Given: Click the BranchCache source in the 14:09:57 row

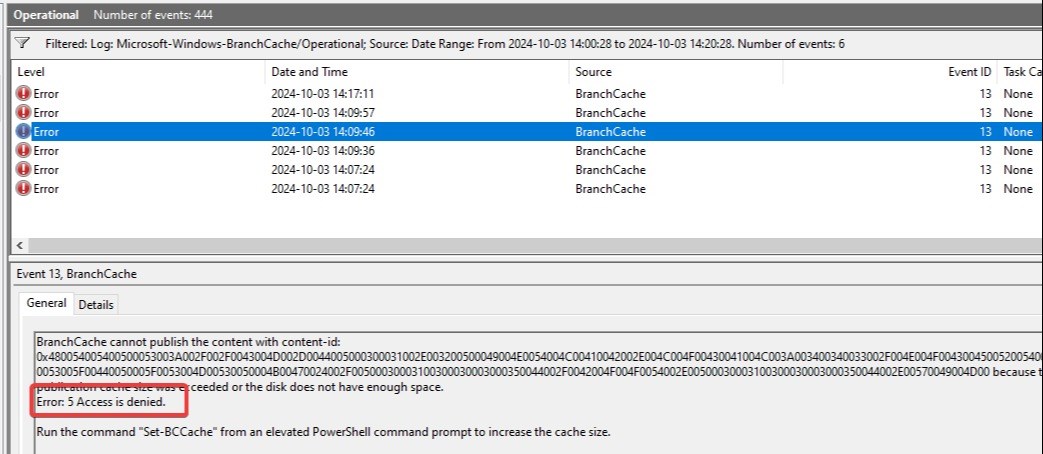Looking at the screenshot, I should point(610,112).
